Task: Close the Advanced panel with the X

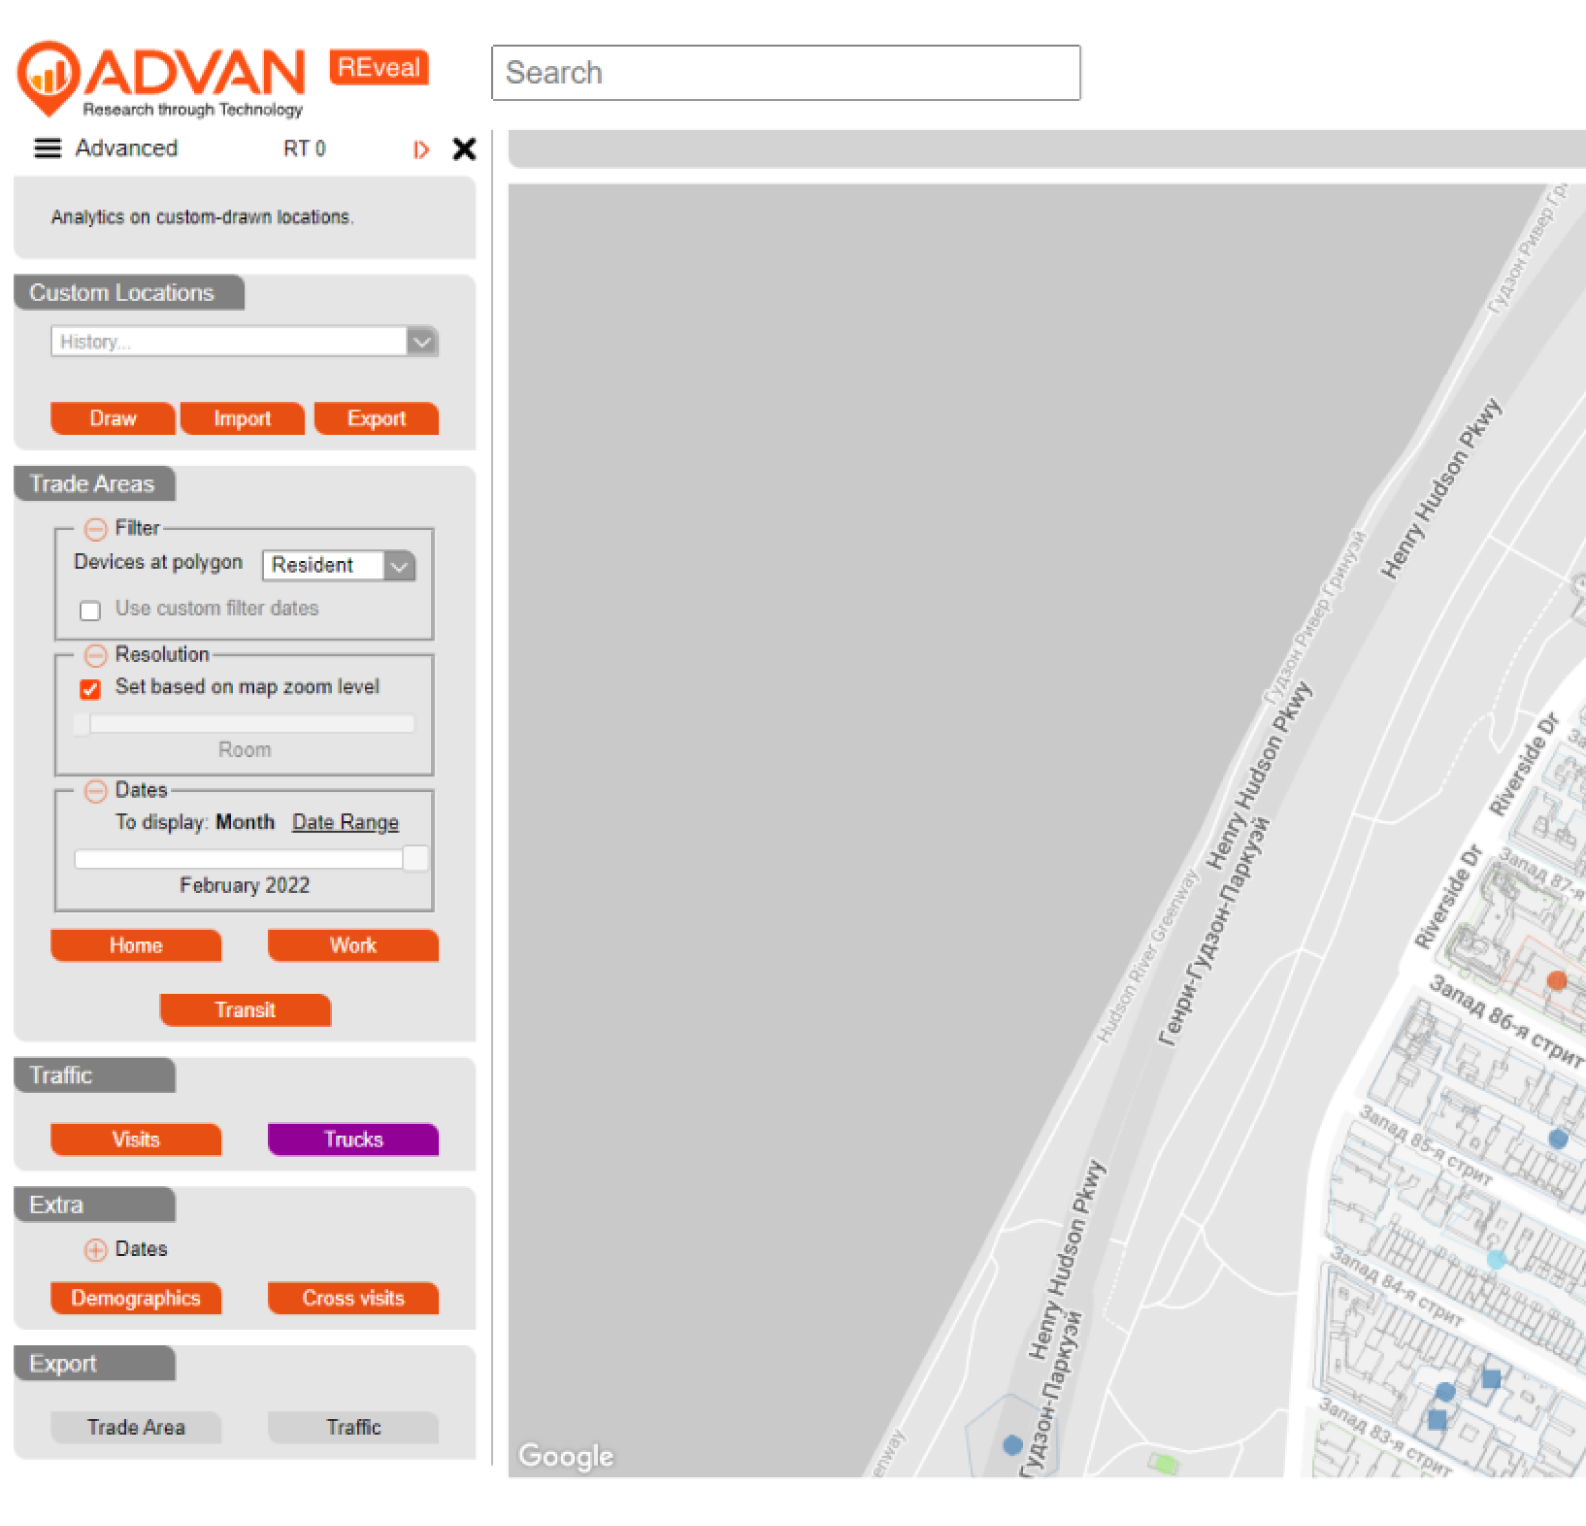Action: pyautogui.click(x=464, y=149)
